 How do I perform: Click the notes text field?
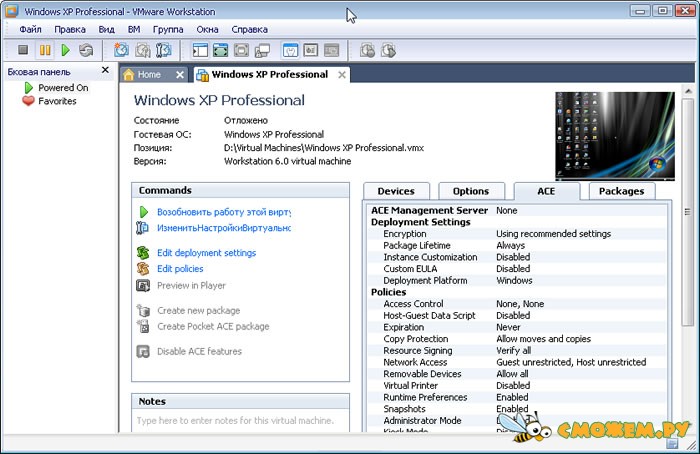click(240, 421)
